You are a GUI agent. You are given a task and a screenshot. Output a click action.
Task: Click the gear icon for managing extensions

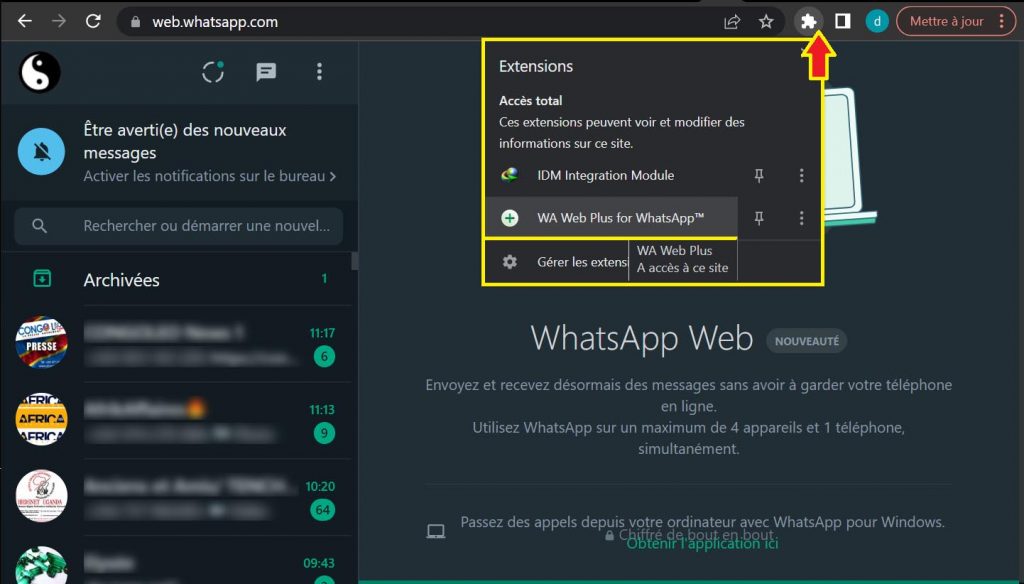[509, 262]
